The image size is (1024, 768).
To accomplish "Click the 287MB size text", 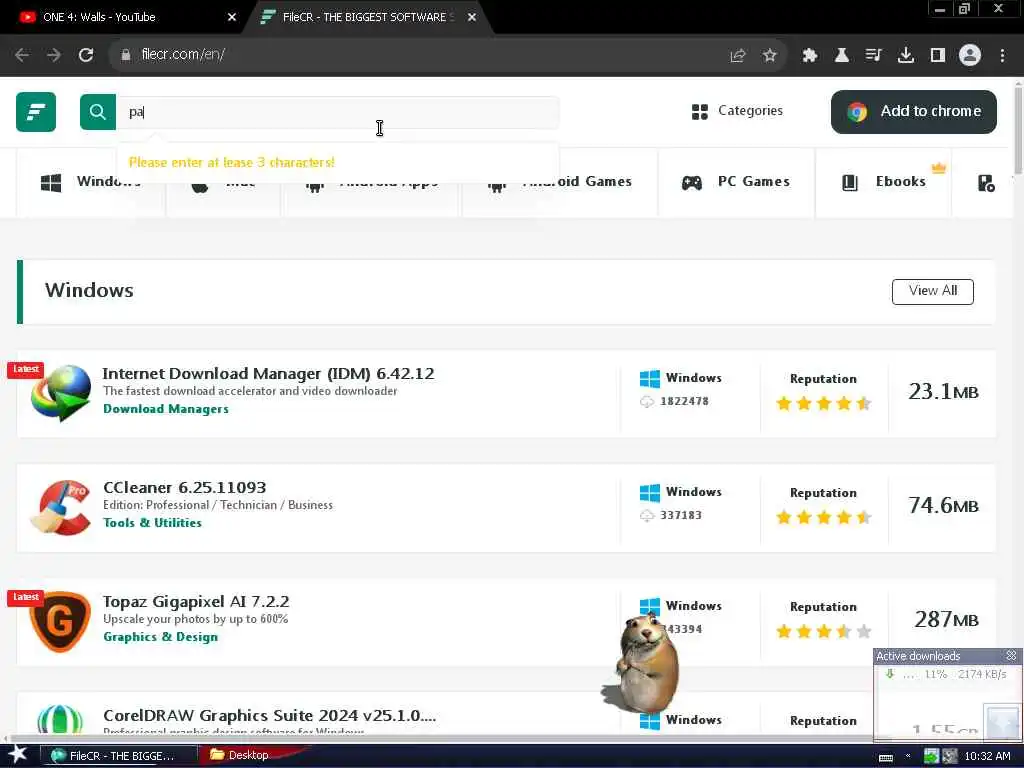I will 946,620.
